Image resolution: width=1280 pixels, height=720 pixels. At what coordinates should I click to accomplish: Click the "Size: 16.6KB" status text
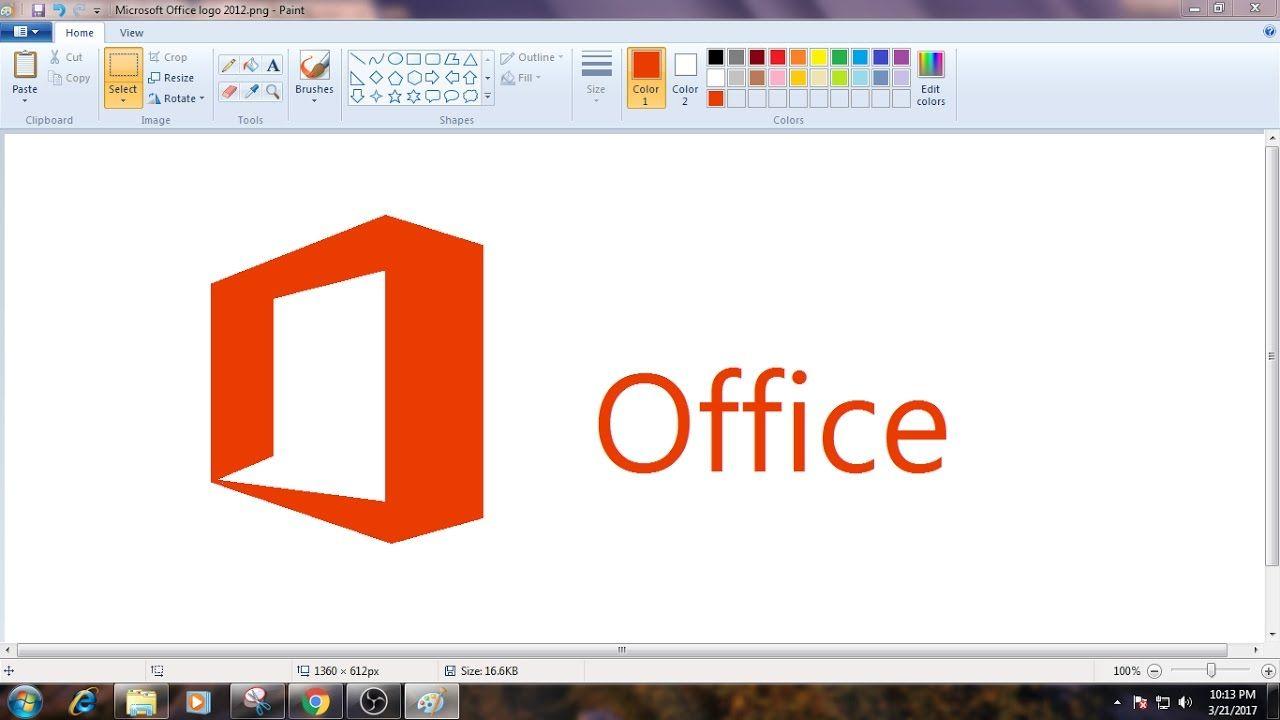489,671
